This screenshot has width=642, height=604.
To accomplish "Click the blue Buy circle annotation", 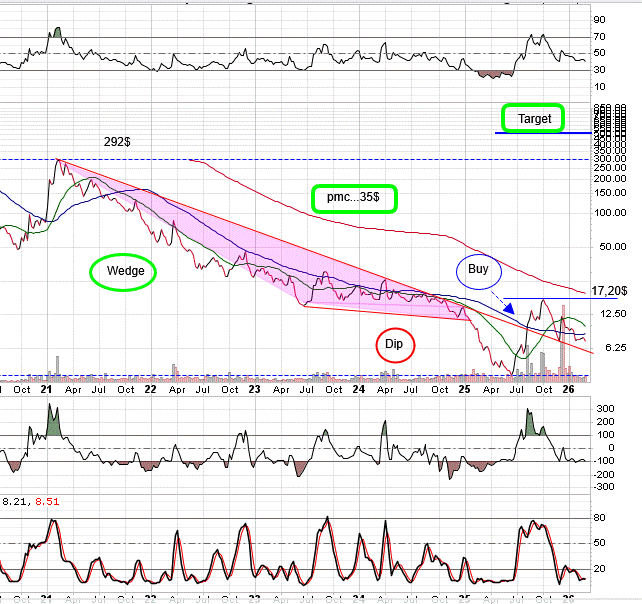I will pyautogui.click(x=478, y=269).
